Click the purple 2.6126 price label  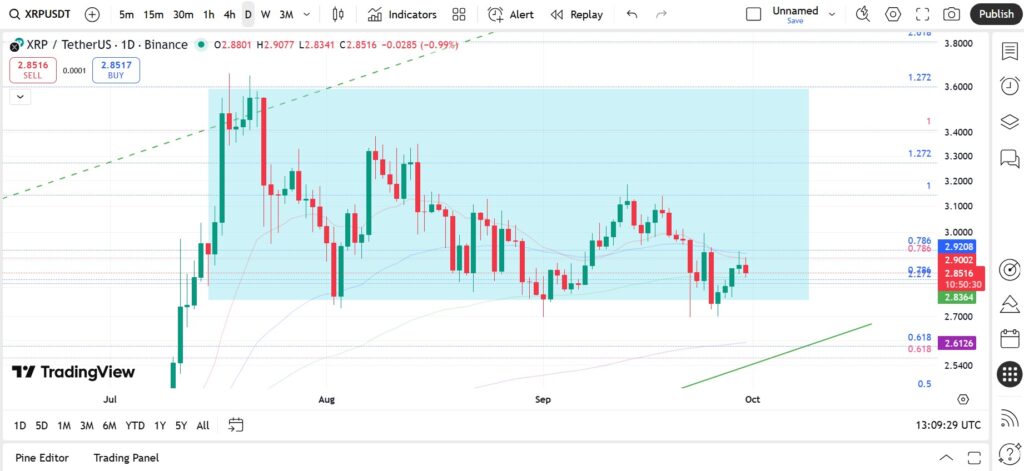tap(957, 343)
